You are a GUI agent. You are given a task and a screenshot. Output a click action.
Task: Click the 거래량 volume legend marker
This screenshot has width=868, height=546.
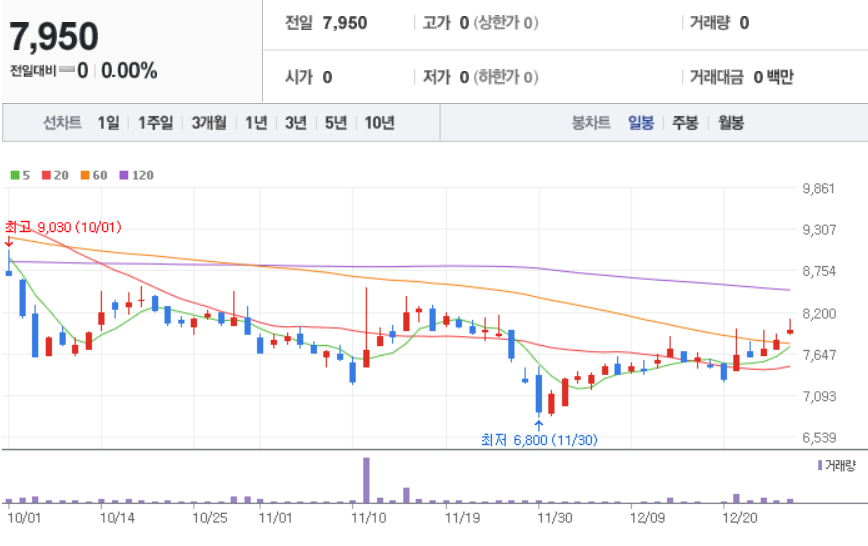pos(836,466)
